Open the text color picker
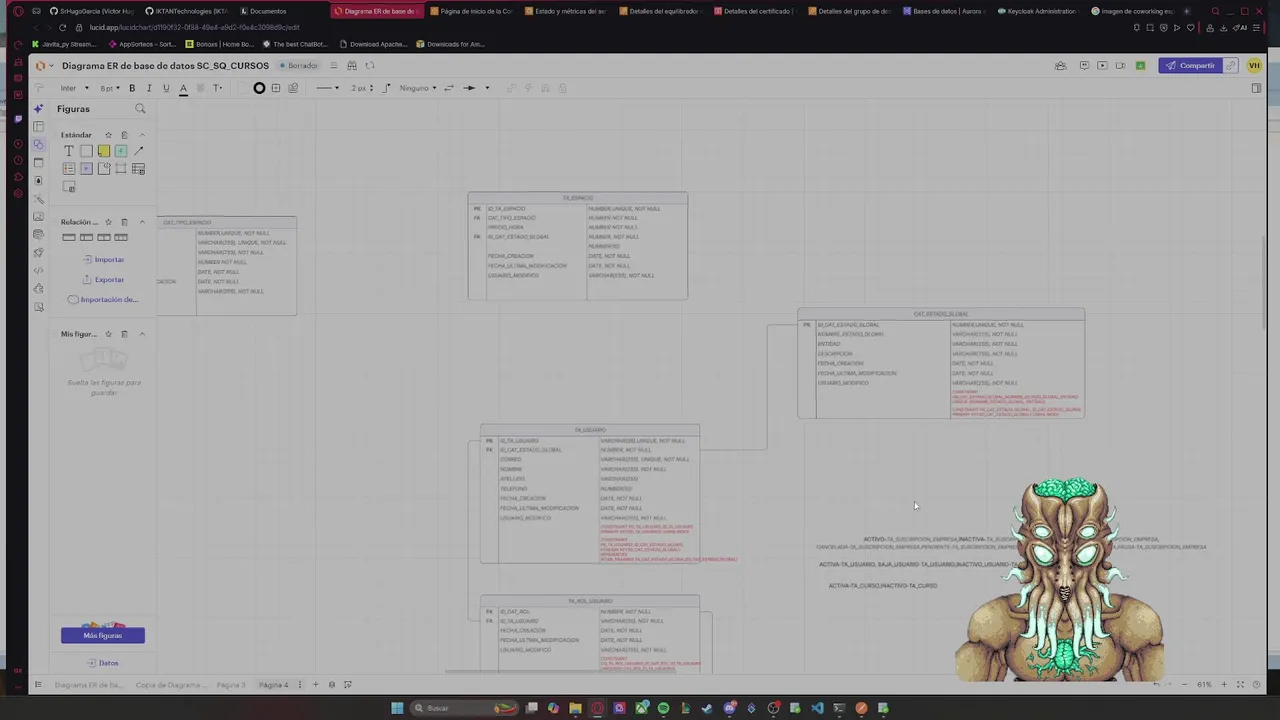The image size is (1280, 720). point(183,88)
